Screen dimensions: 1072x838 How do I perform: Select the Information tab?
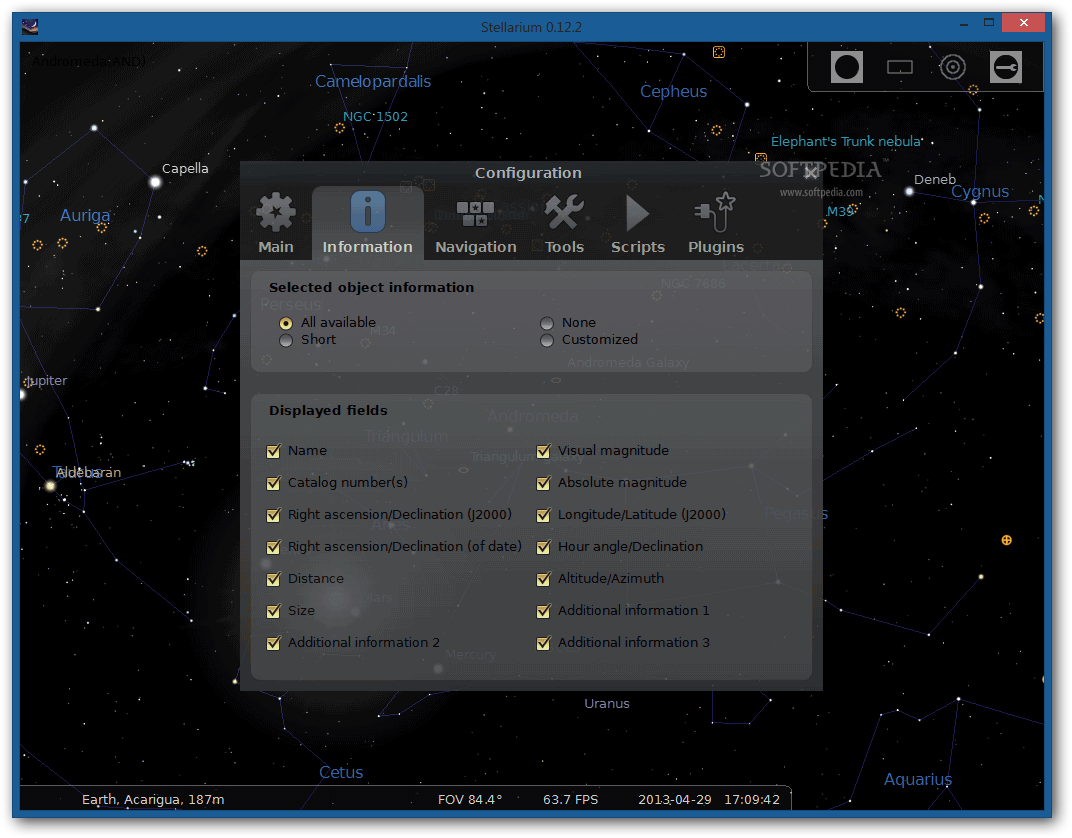(368, 224)
